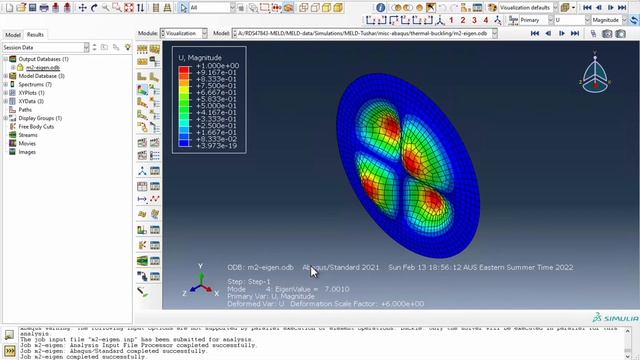This screenshot has height=360, width=640.
Task: Select the Magnify view tool
Action: click(x=106, y=7)
